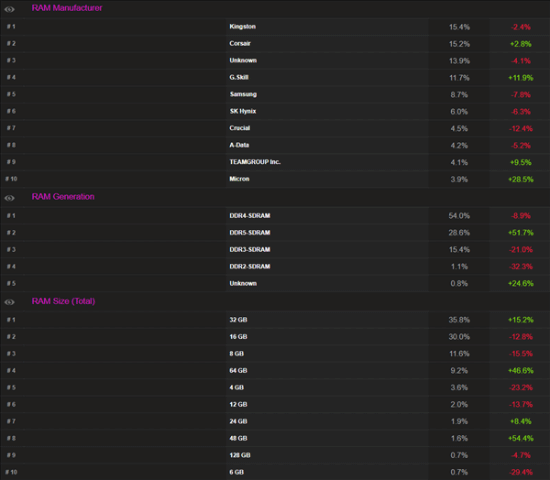Select the TEAMGROUP Inc. row

275,162
